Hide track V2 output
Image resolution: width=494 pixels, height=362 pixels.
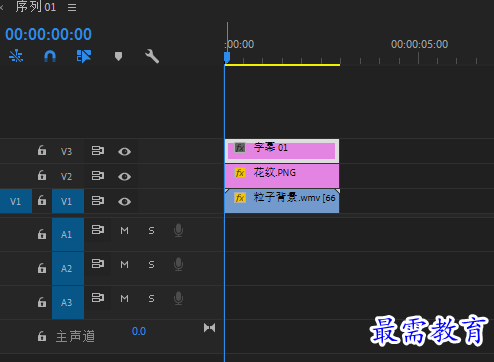[124, 176]
